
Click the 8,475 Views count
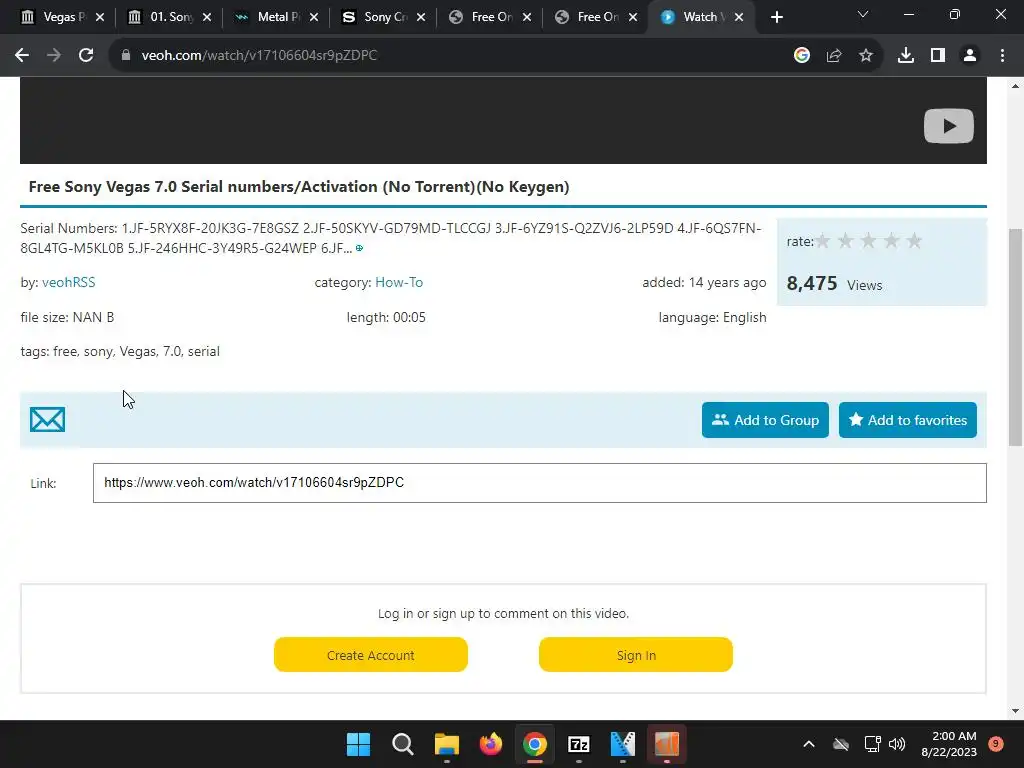pyautogui.click(x=834, y=283)
